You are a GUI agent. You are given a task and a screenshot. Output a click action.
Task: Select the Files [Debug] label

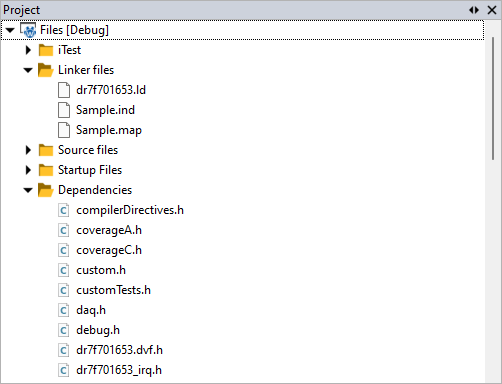(x=74, y=30)
